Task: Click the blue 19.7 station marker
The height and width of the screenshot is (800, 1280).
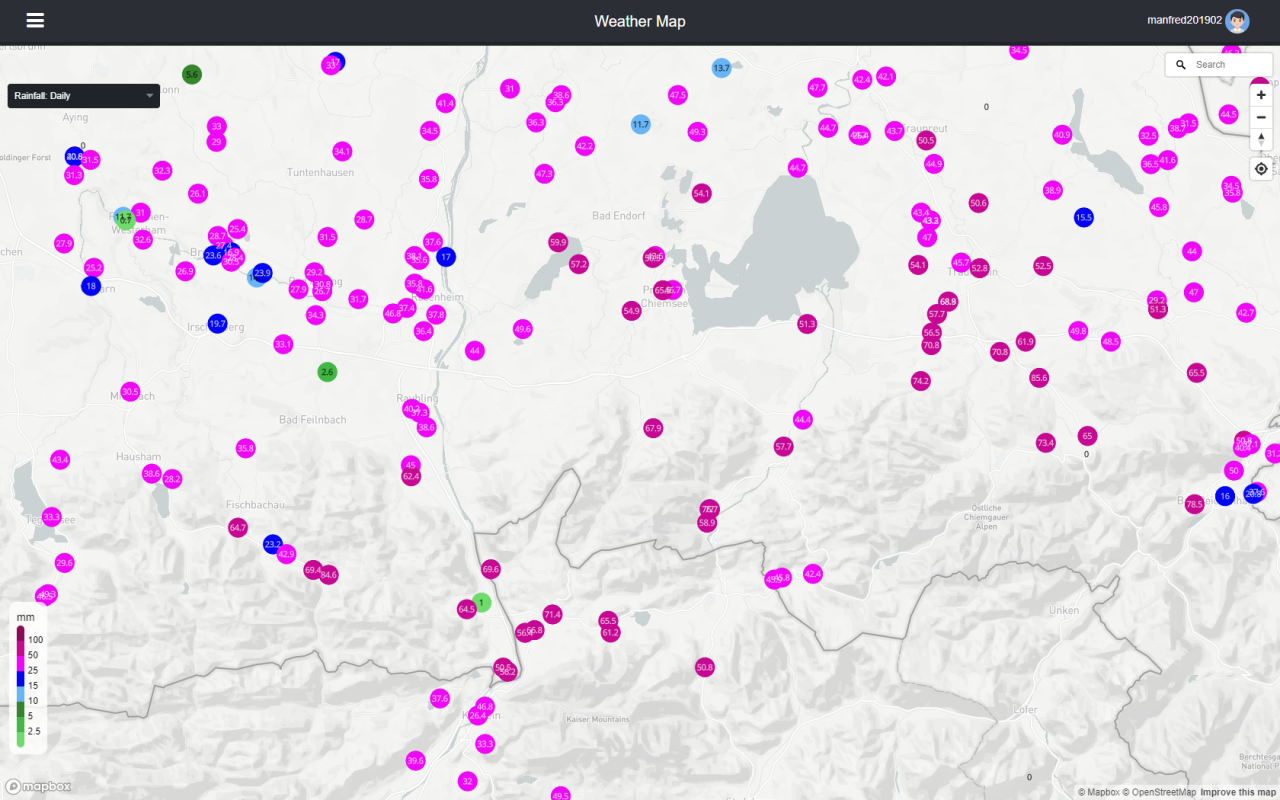Action: click(217, 323)
